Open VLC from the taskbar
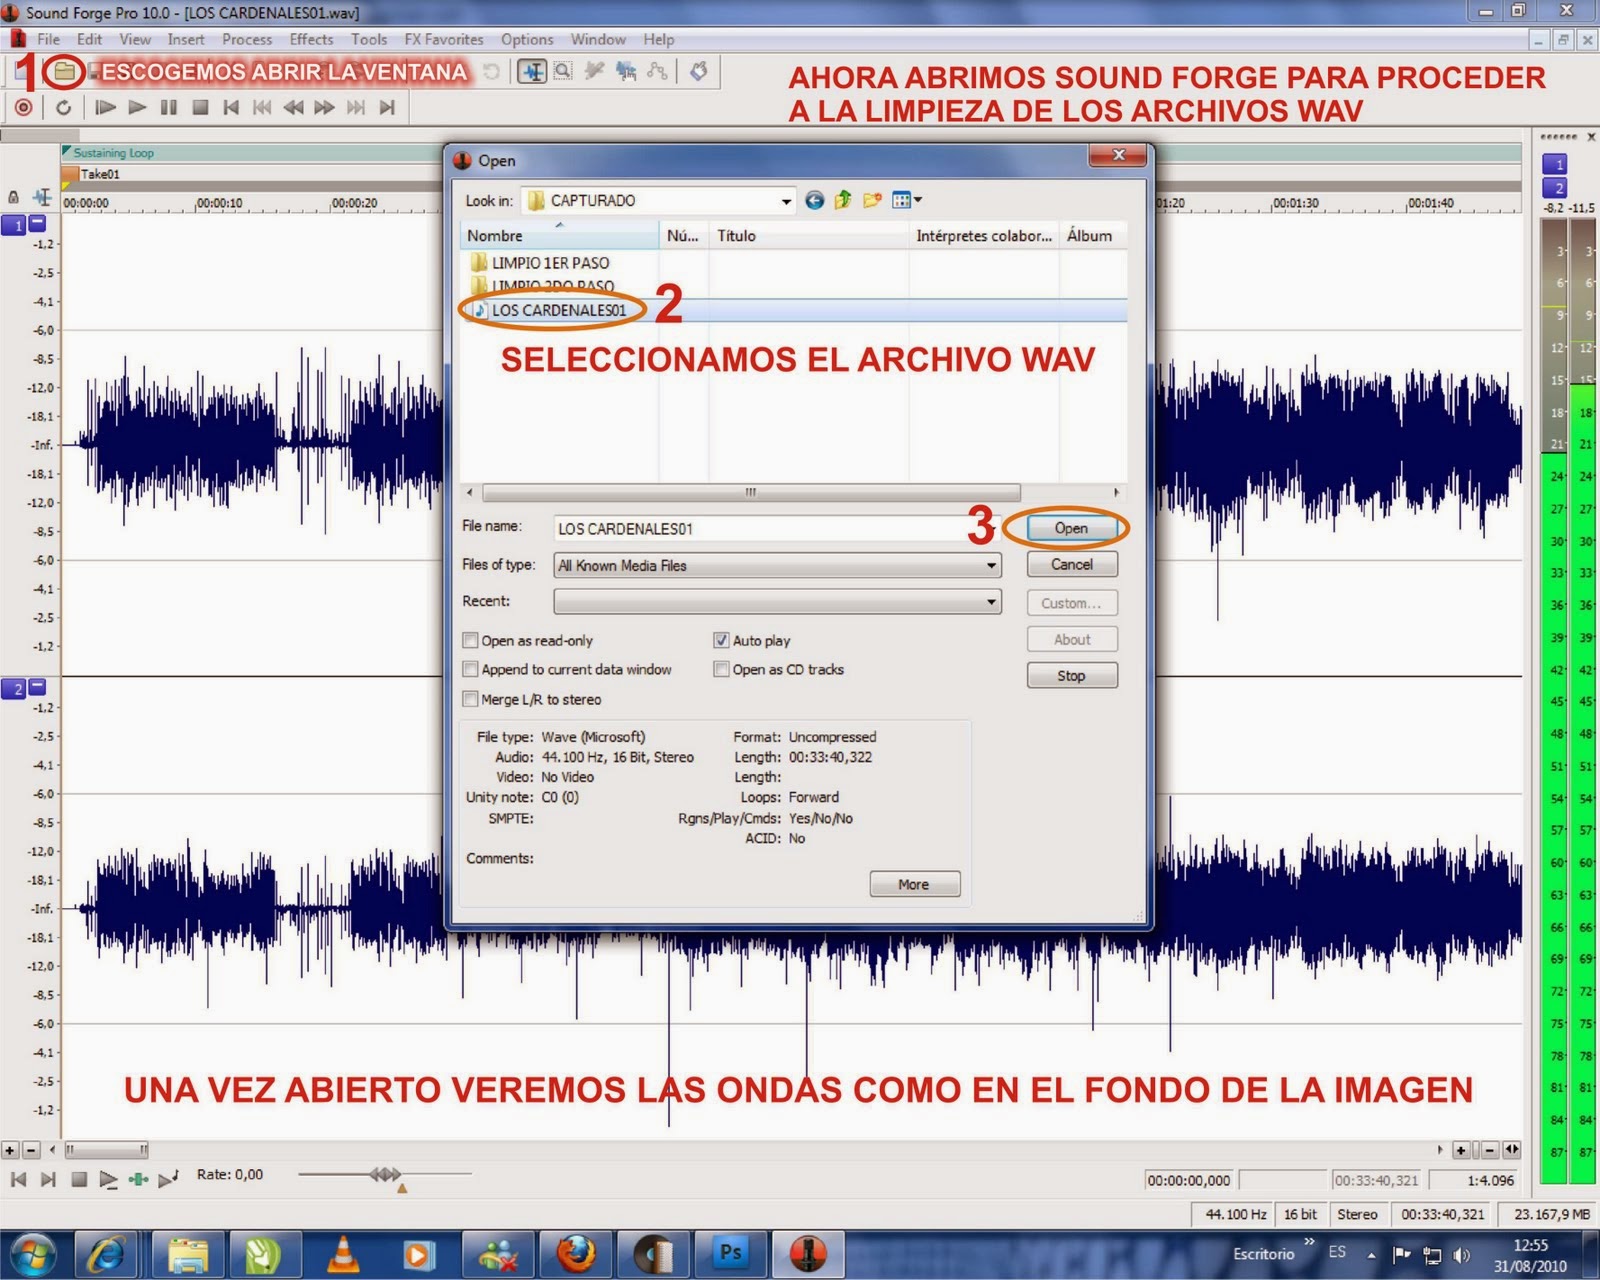 pos(344,1254)
